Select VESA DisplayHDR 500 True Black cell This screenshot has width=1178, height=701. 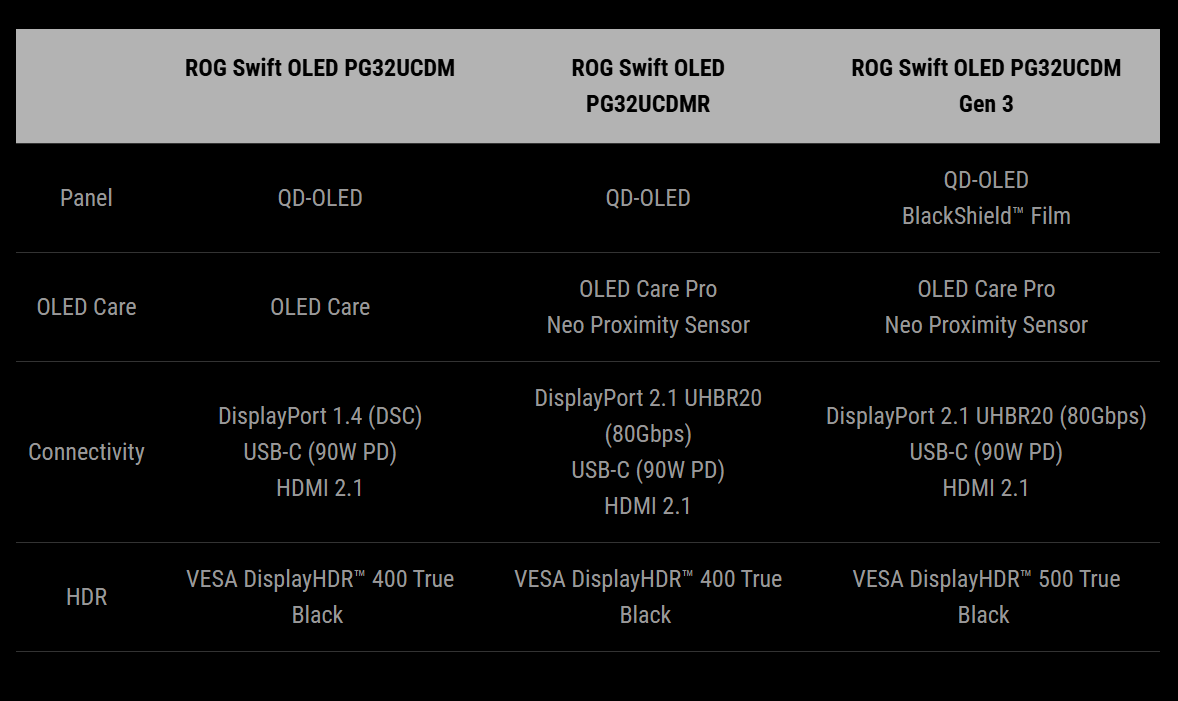(986, 597)
